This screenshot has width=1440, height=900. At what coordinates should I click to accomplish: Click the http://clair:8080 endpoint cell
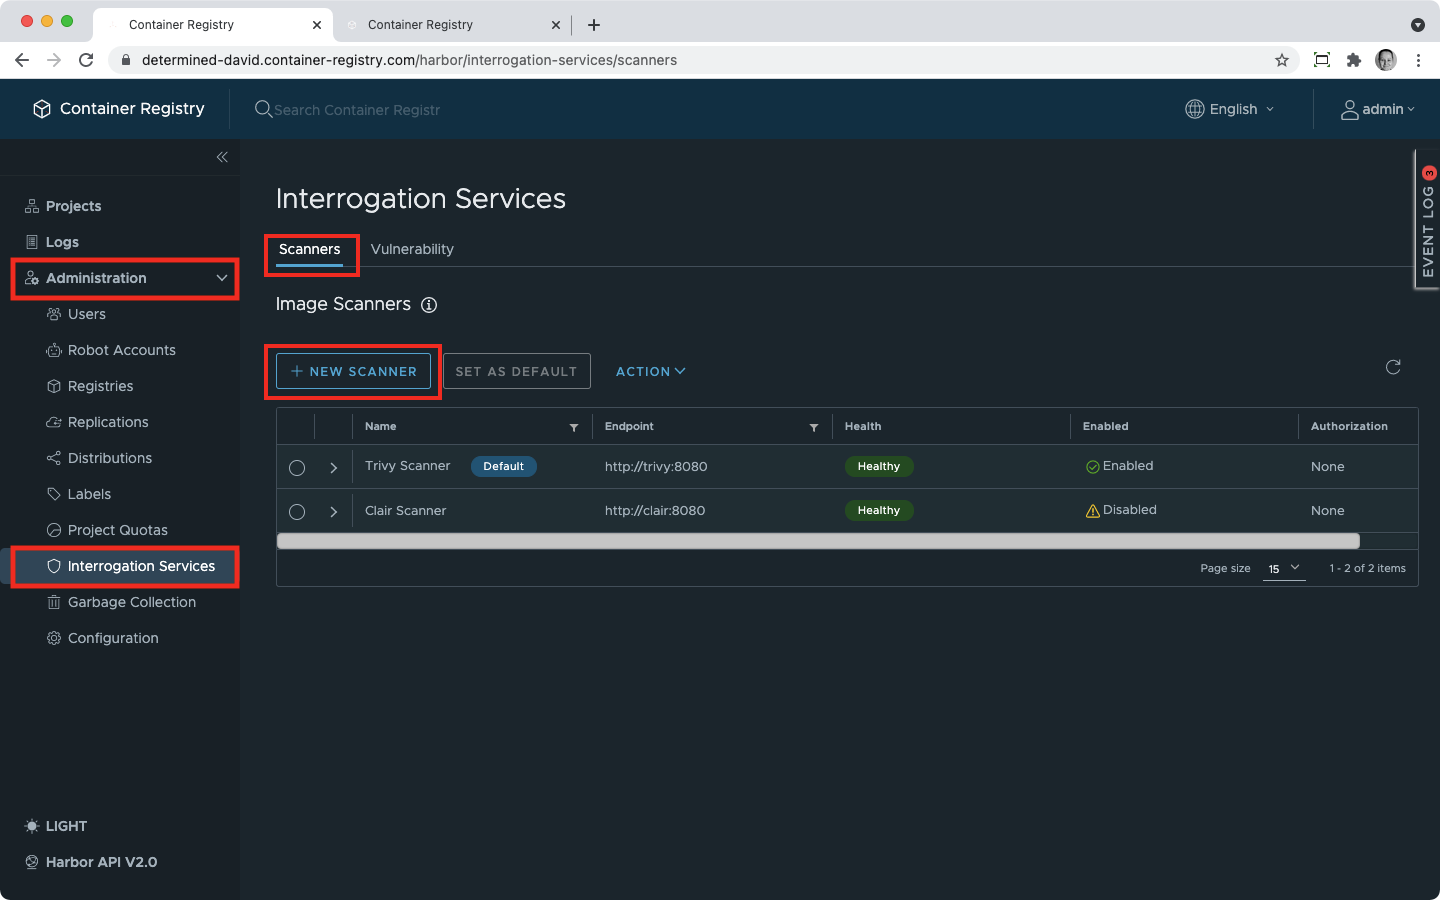(x=655, y=510)
